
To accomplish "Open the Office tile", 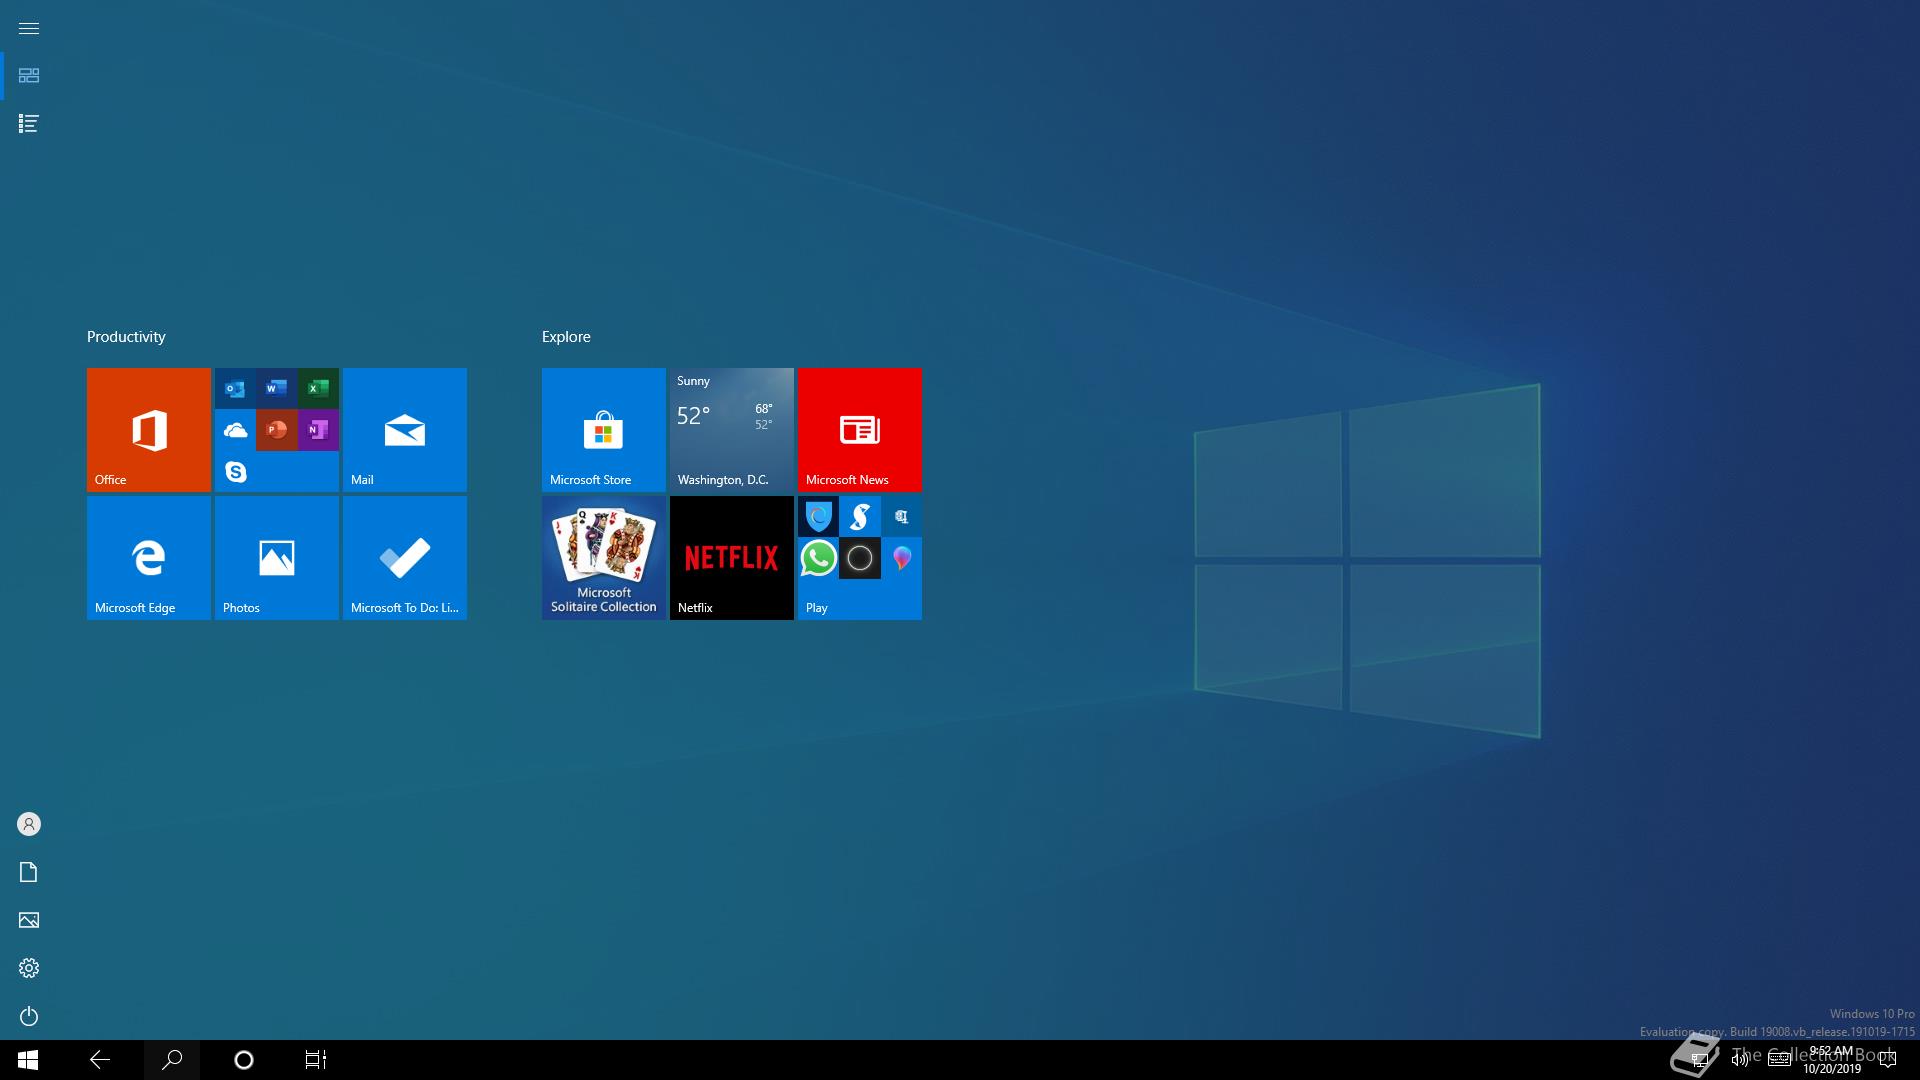I will (149, 430).
